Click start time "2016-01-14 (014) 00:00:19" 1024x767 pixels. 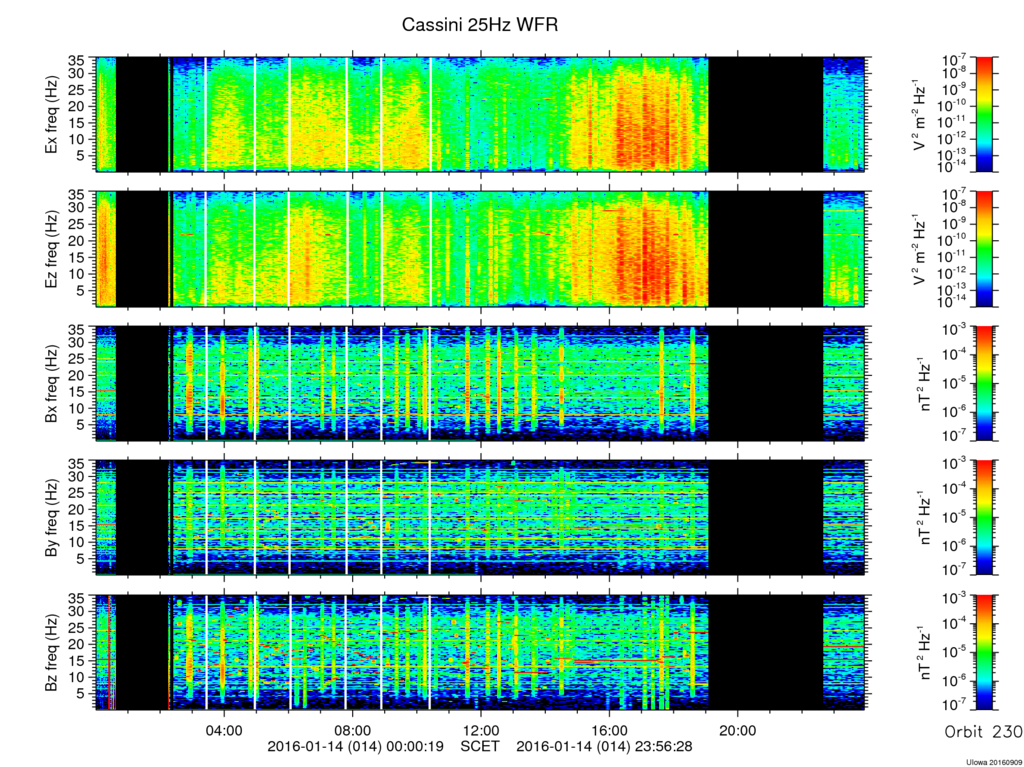tap(356, 746)
